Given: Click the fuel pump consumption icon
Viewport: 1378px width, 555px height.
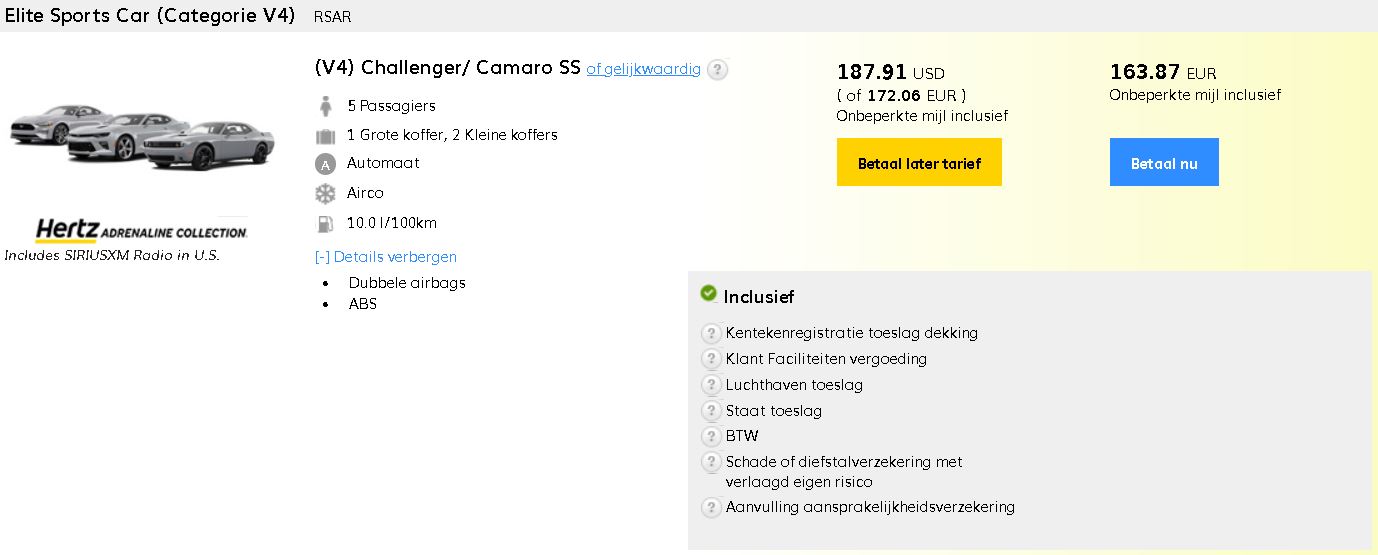Looking at the screenshot, I should click(325, 223).
